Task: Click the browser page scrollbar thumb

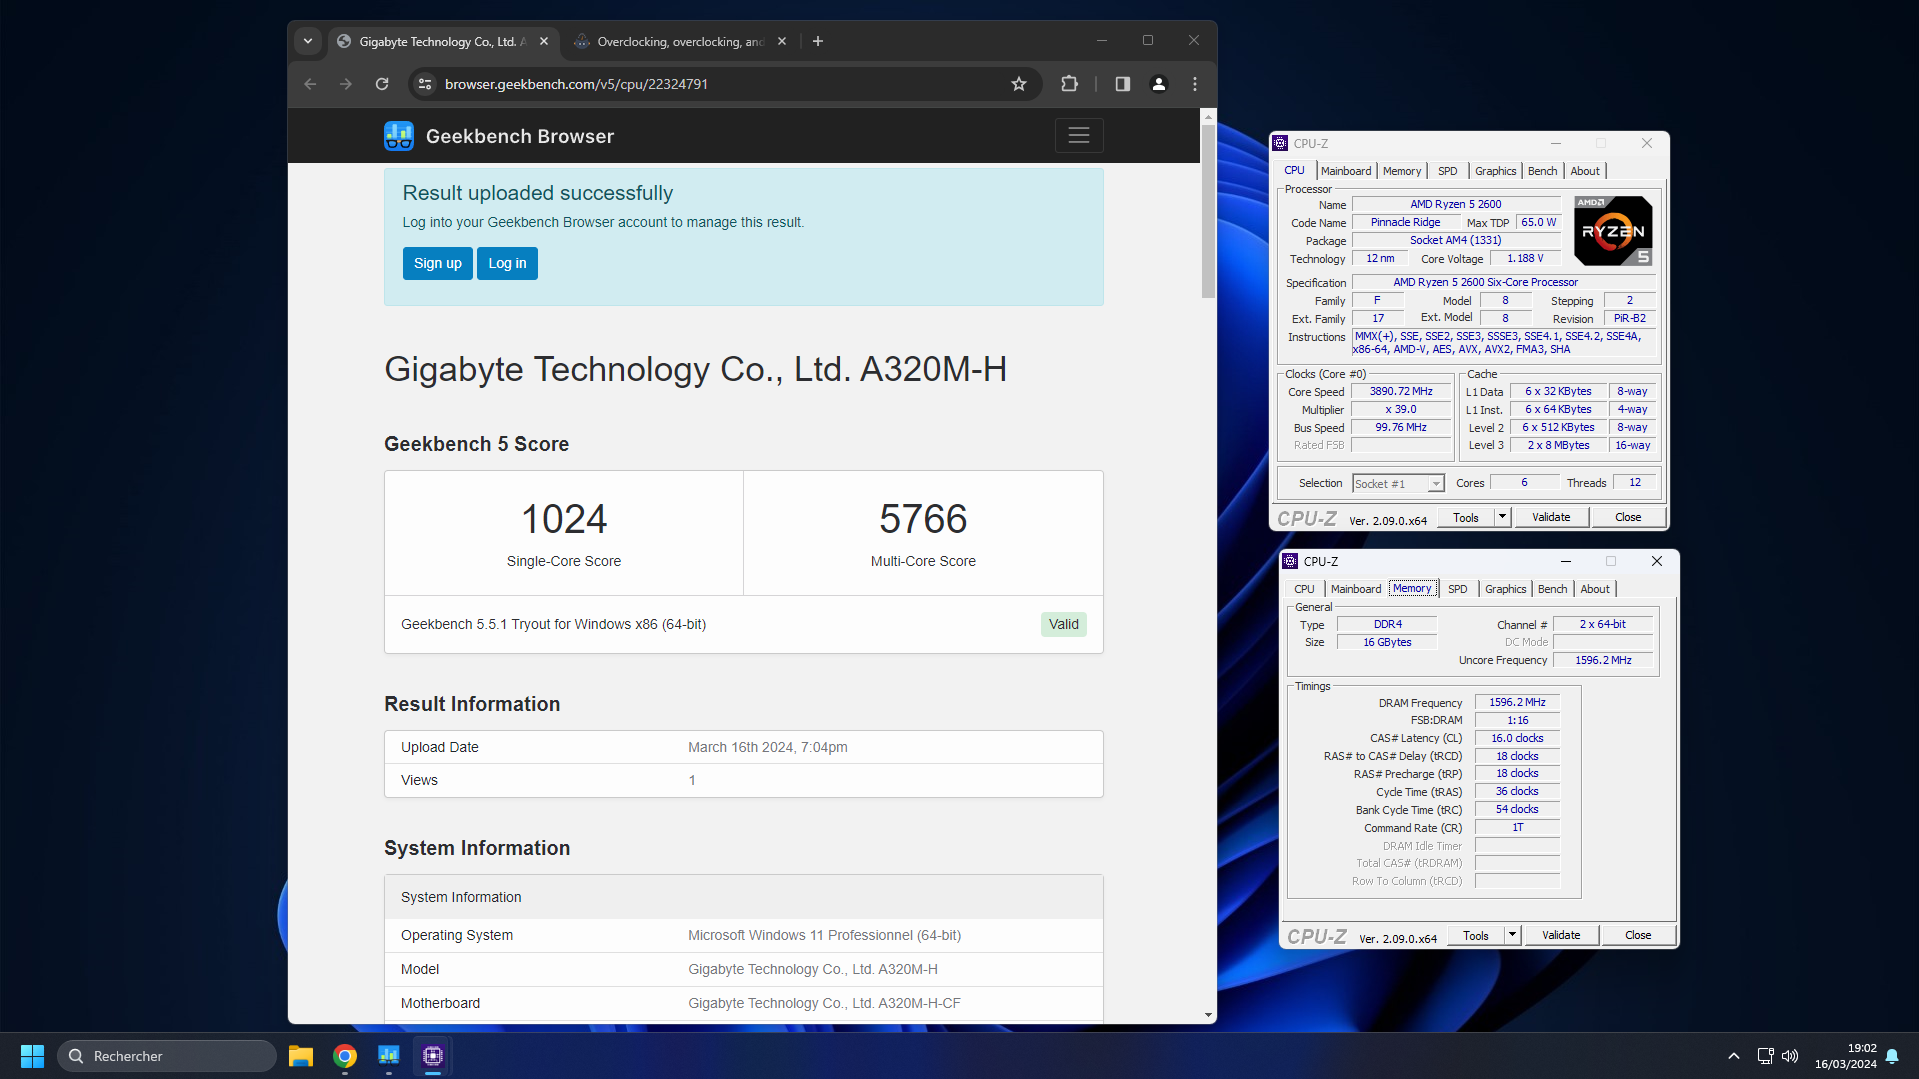Action: click(1208, 210)
